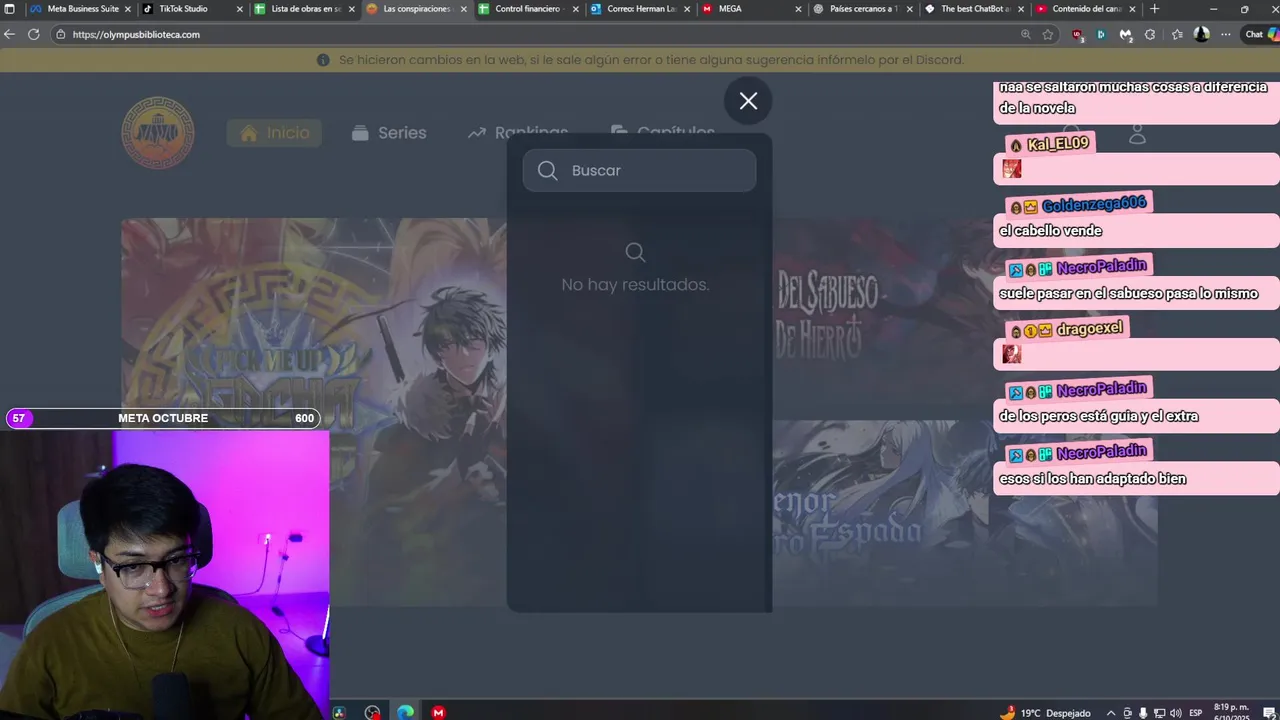
Task: Click the Goldenzega606 username in chat
Action: [x=1093, y=205]
